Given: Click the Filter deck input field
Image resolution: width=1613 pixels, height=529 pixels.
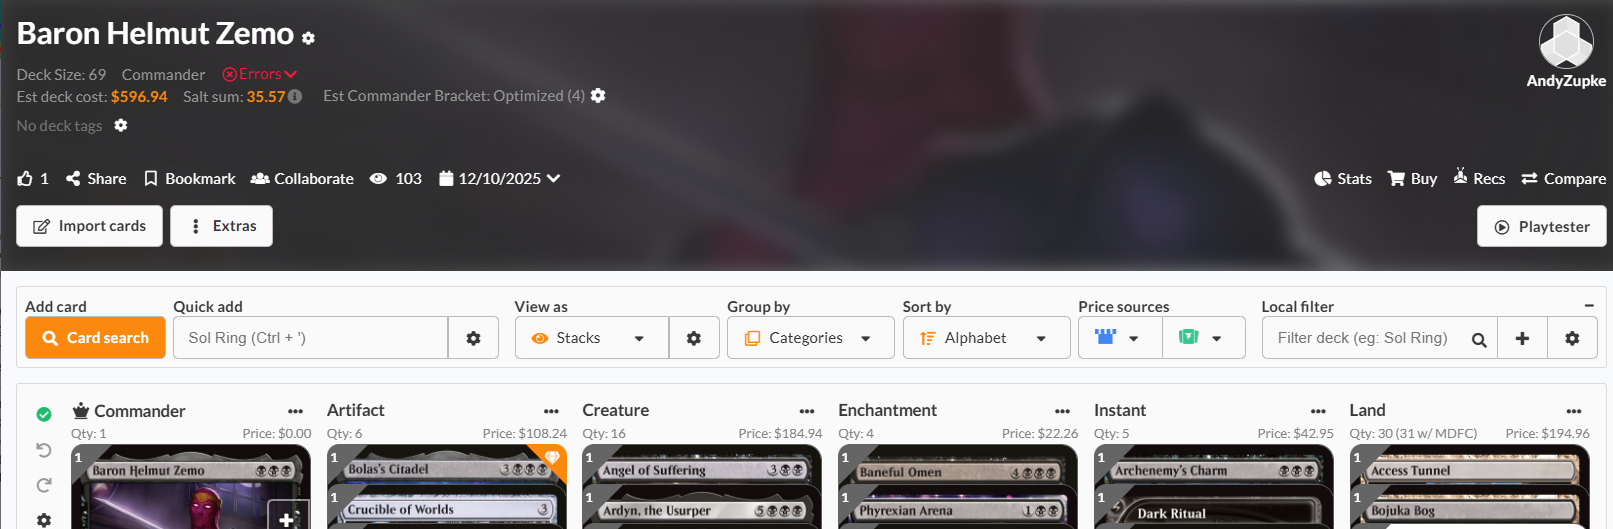Looking at the screenshot, I should pos(1366,338).
